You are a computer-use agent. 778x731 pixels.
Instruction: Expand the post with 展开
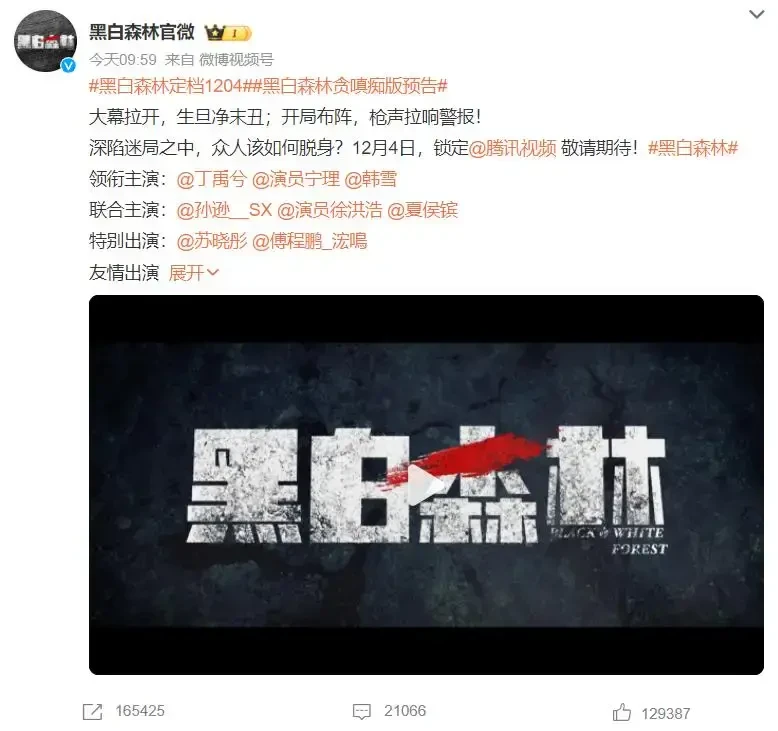coord(194,272)
